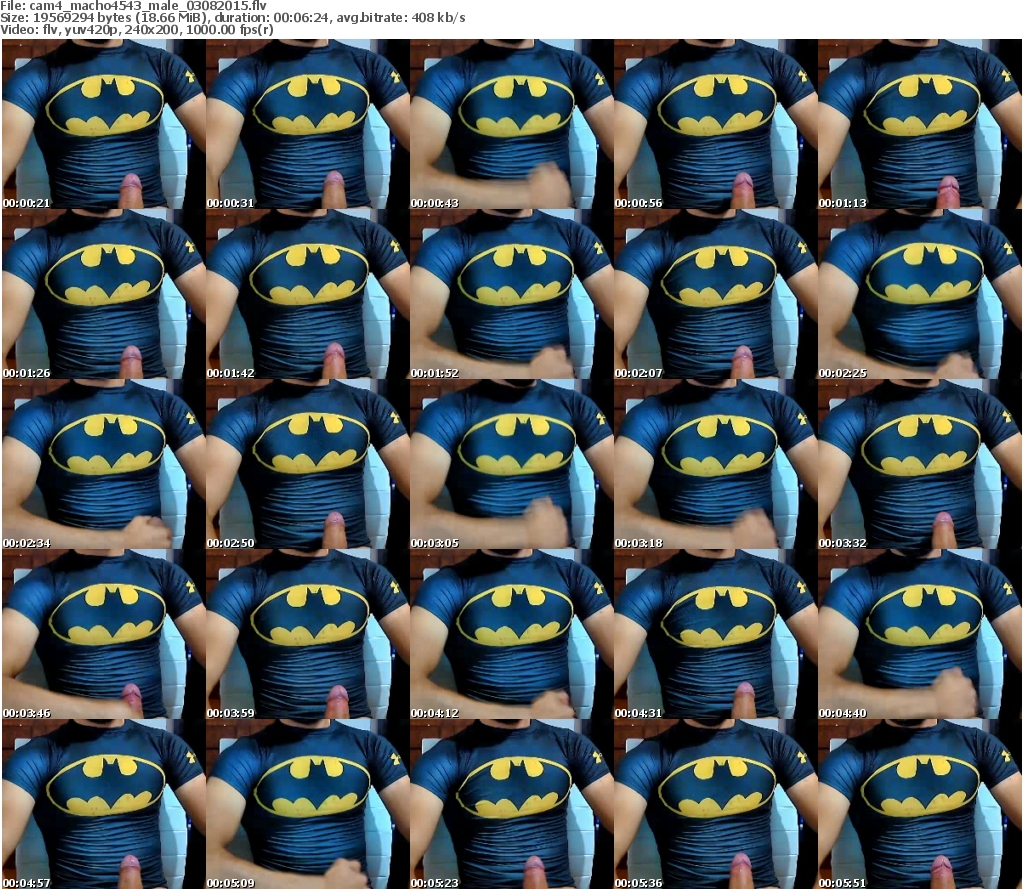Click the 'Size: 19569294 bytes' info line
This screenshot has width=1024, height=889.
click(x=232, y=18)
